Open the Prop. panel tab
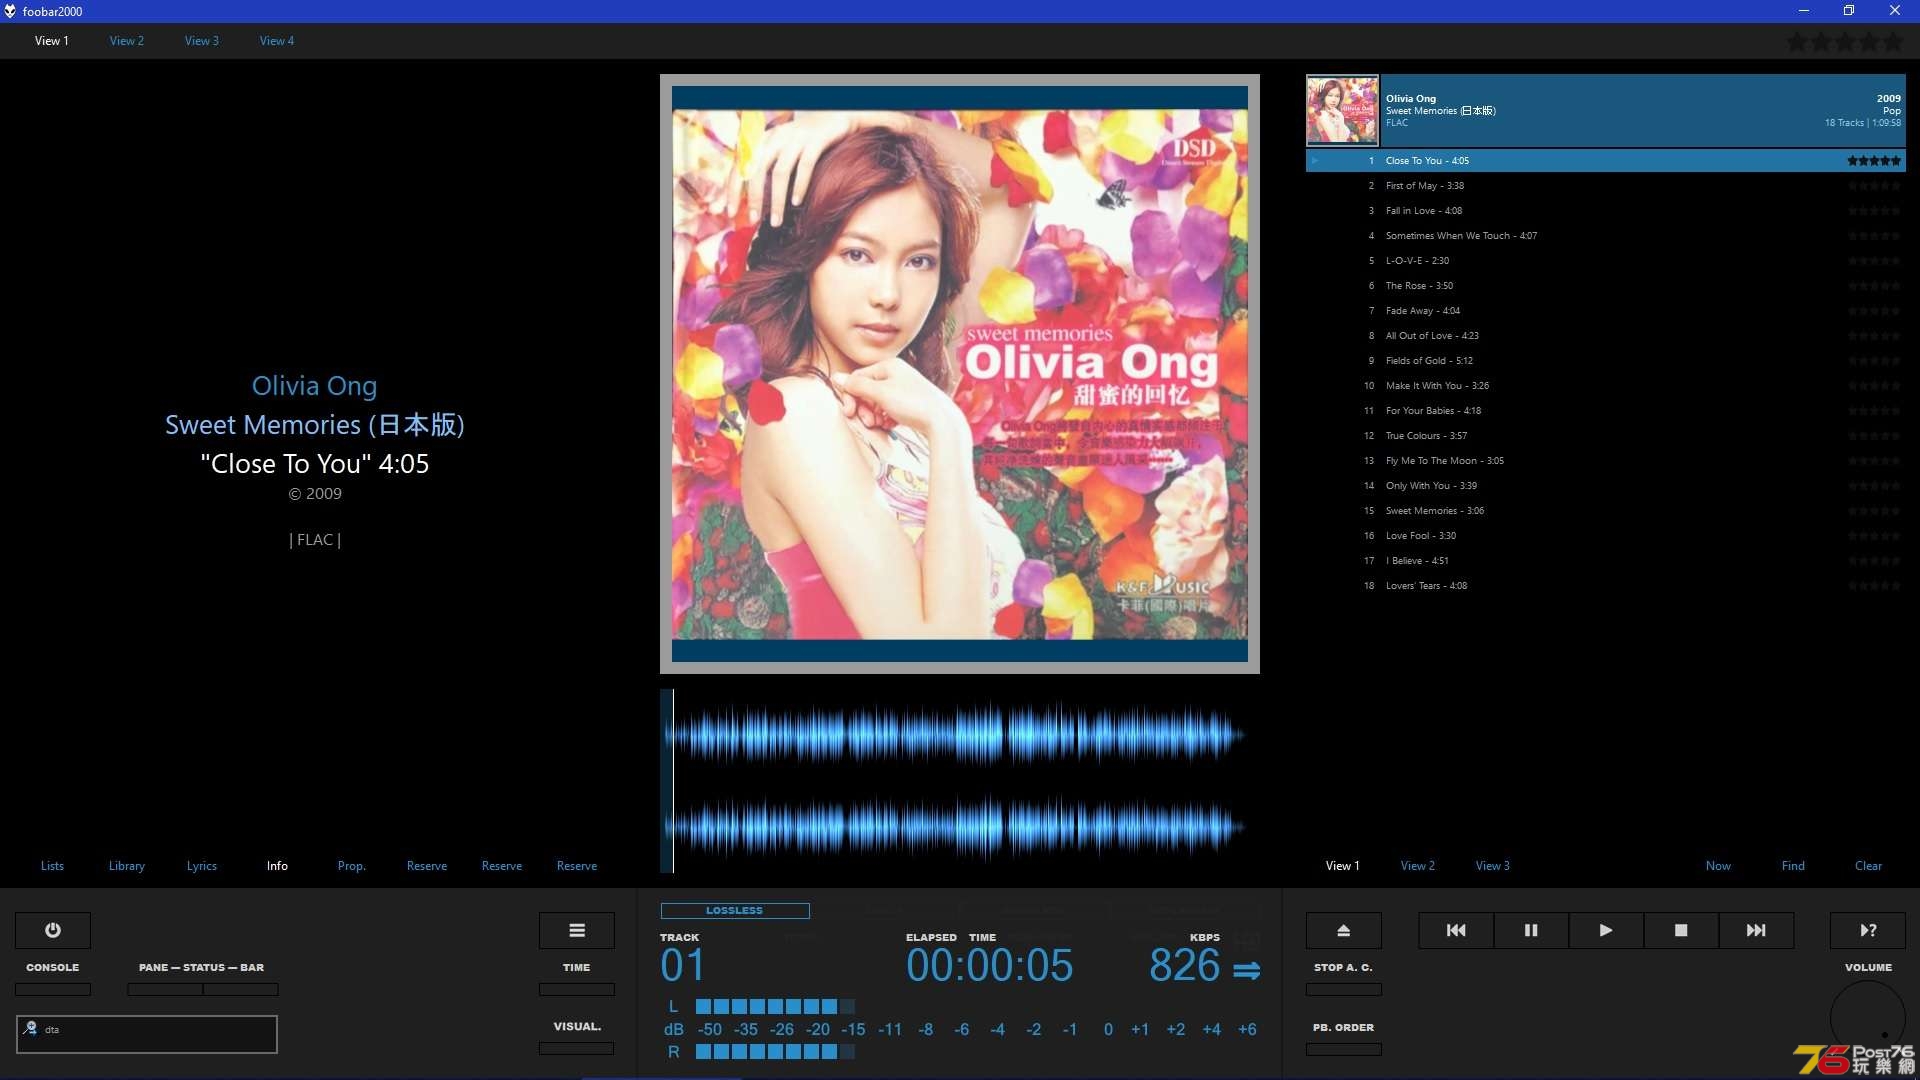This screenshot has width=1920, height=1080. 352,866
